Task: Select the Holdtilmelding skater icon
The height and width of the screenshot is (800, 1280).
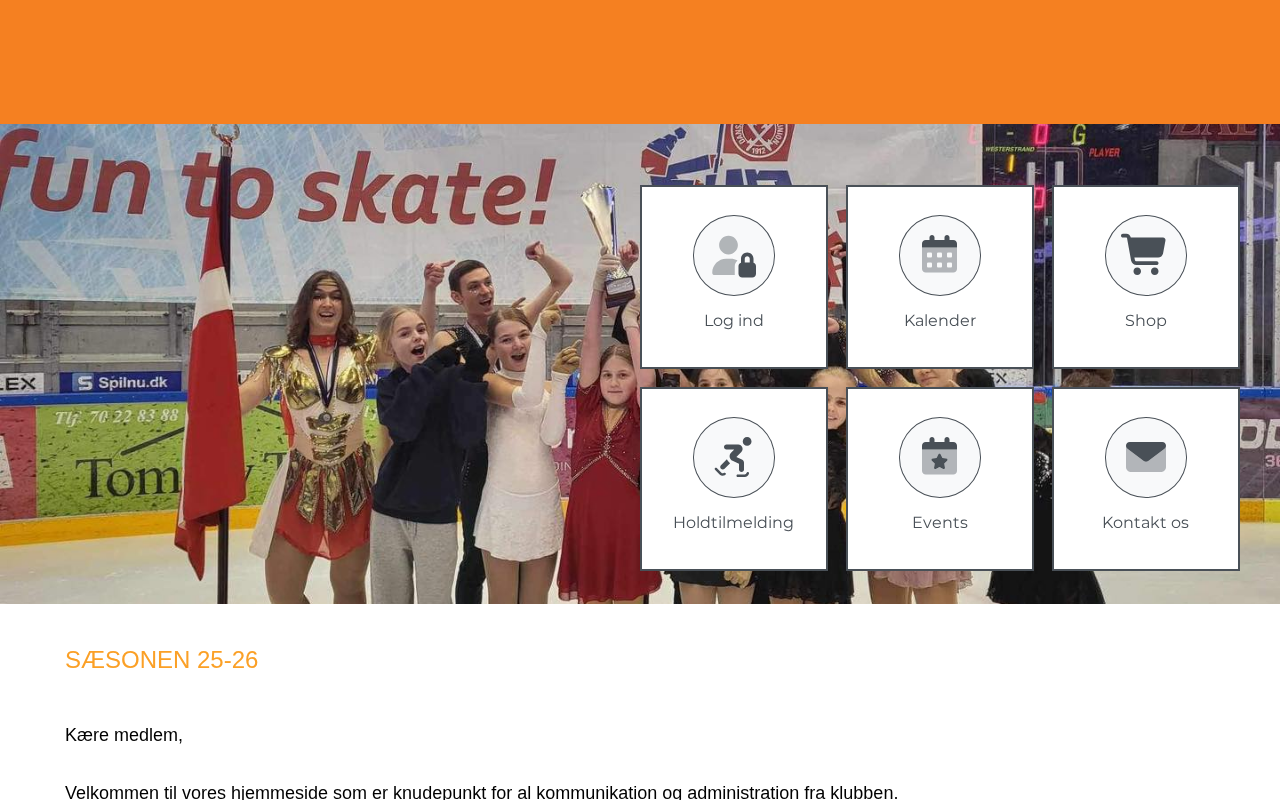Action: tap(734, 458)
